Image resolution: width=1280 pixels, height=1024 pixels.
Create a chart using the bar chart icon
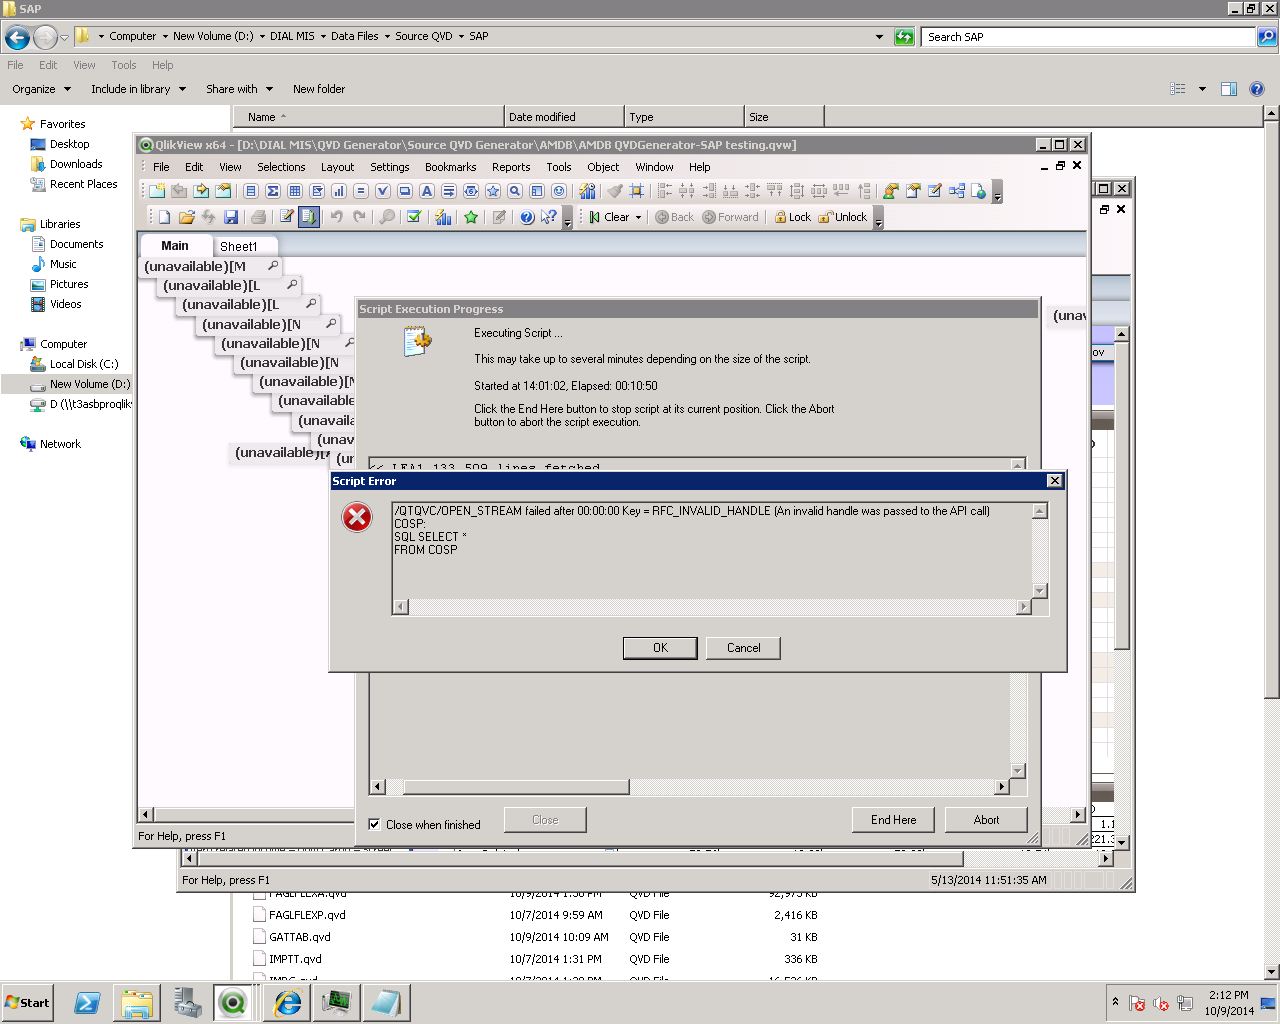339,191
